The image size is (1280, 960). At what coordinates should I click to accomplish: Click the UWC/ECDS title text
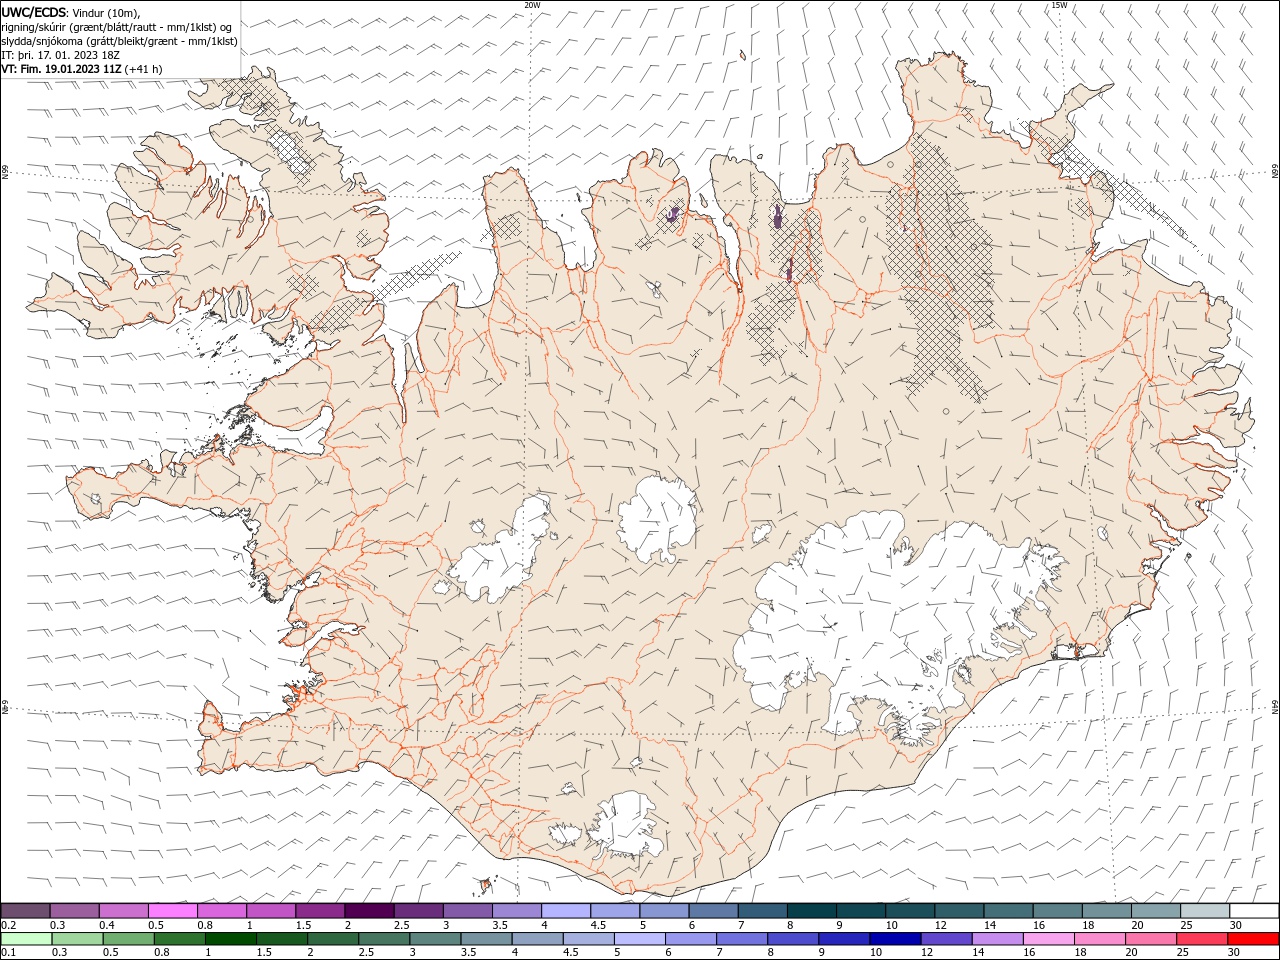(x=33, y=12)
